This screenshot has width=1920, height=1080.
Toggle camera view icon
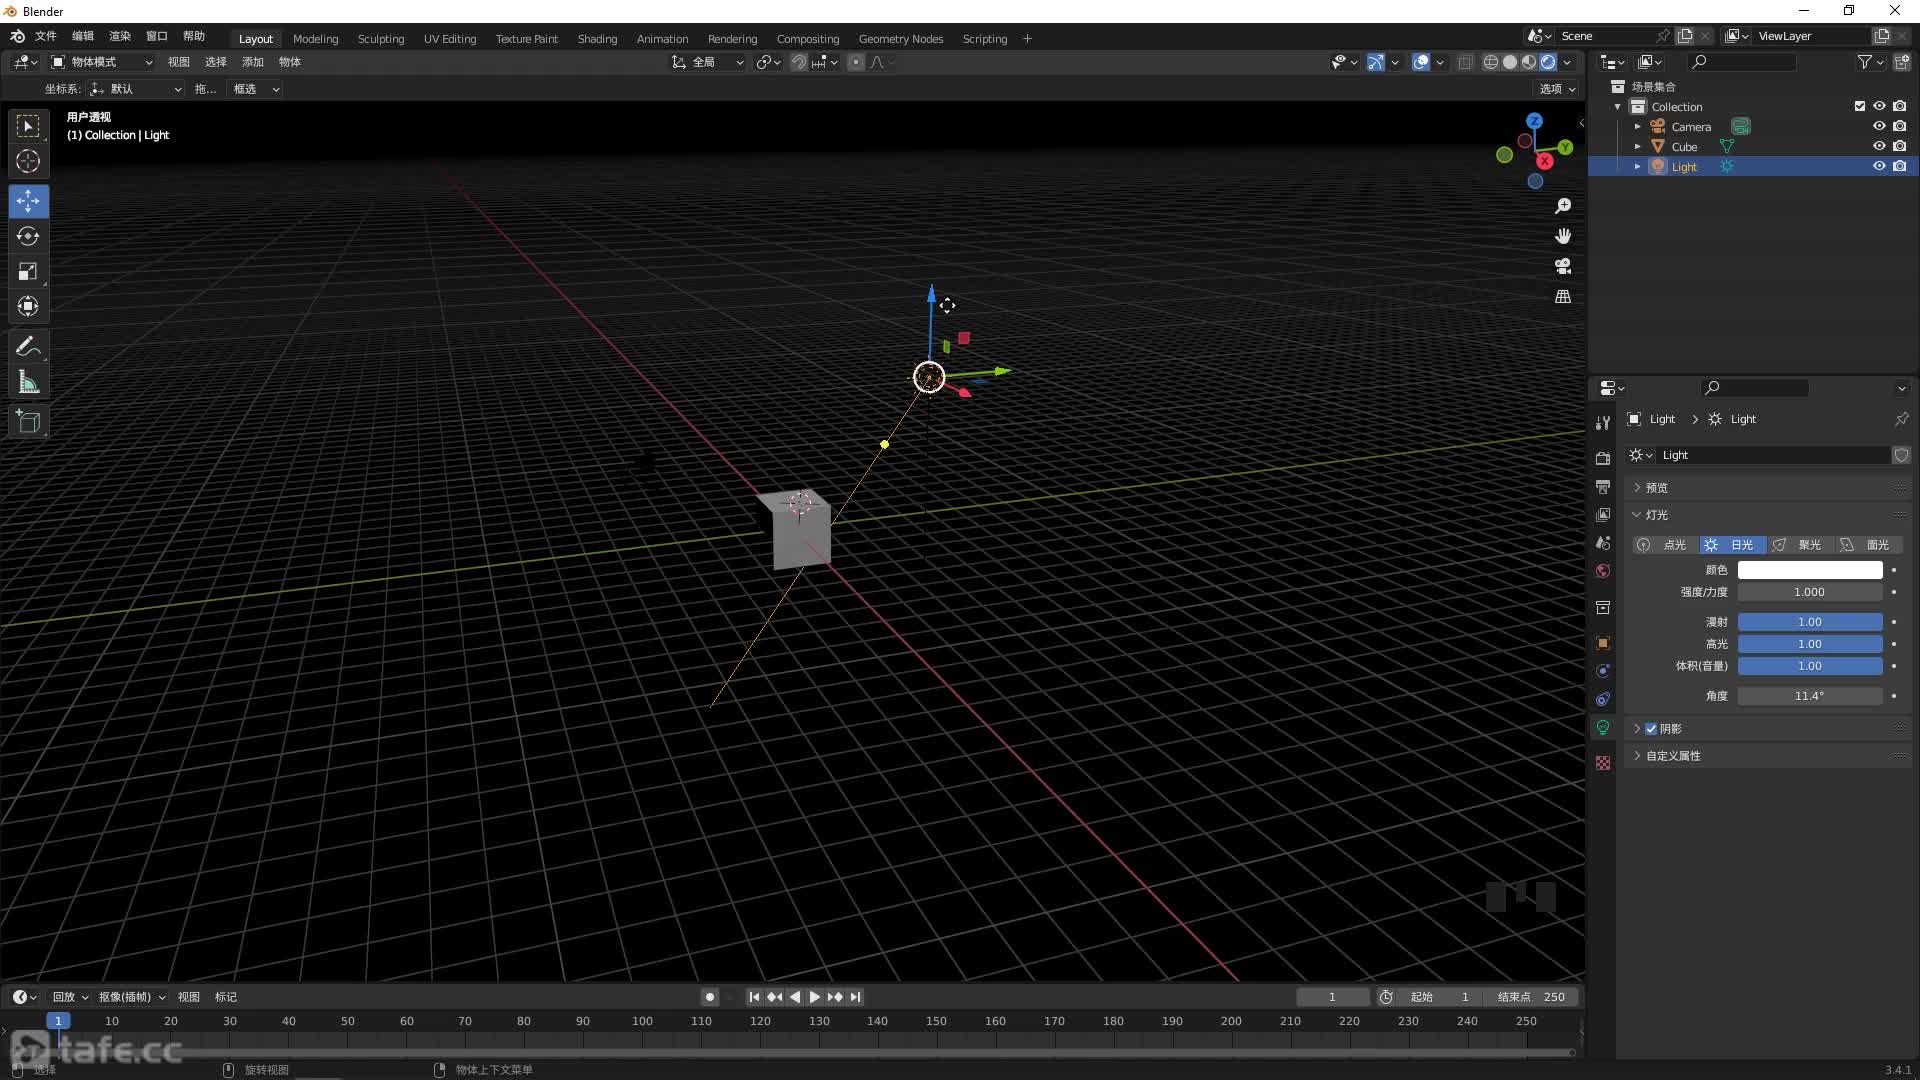pyautogui.click(x=1563, y=266)
